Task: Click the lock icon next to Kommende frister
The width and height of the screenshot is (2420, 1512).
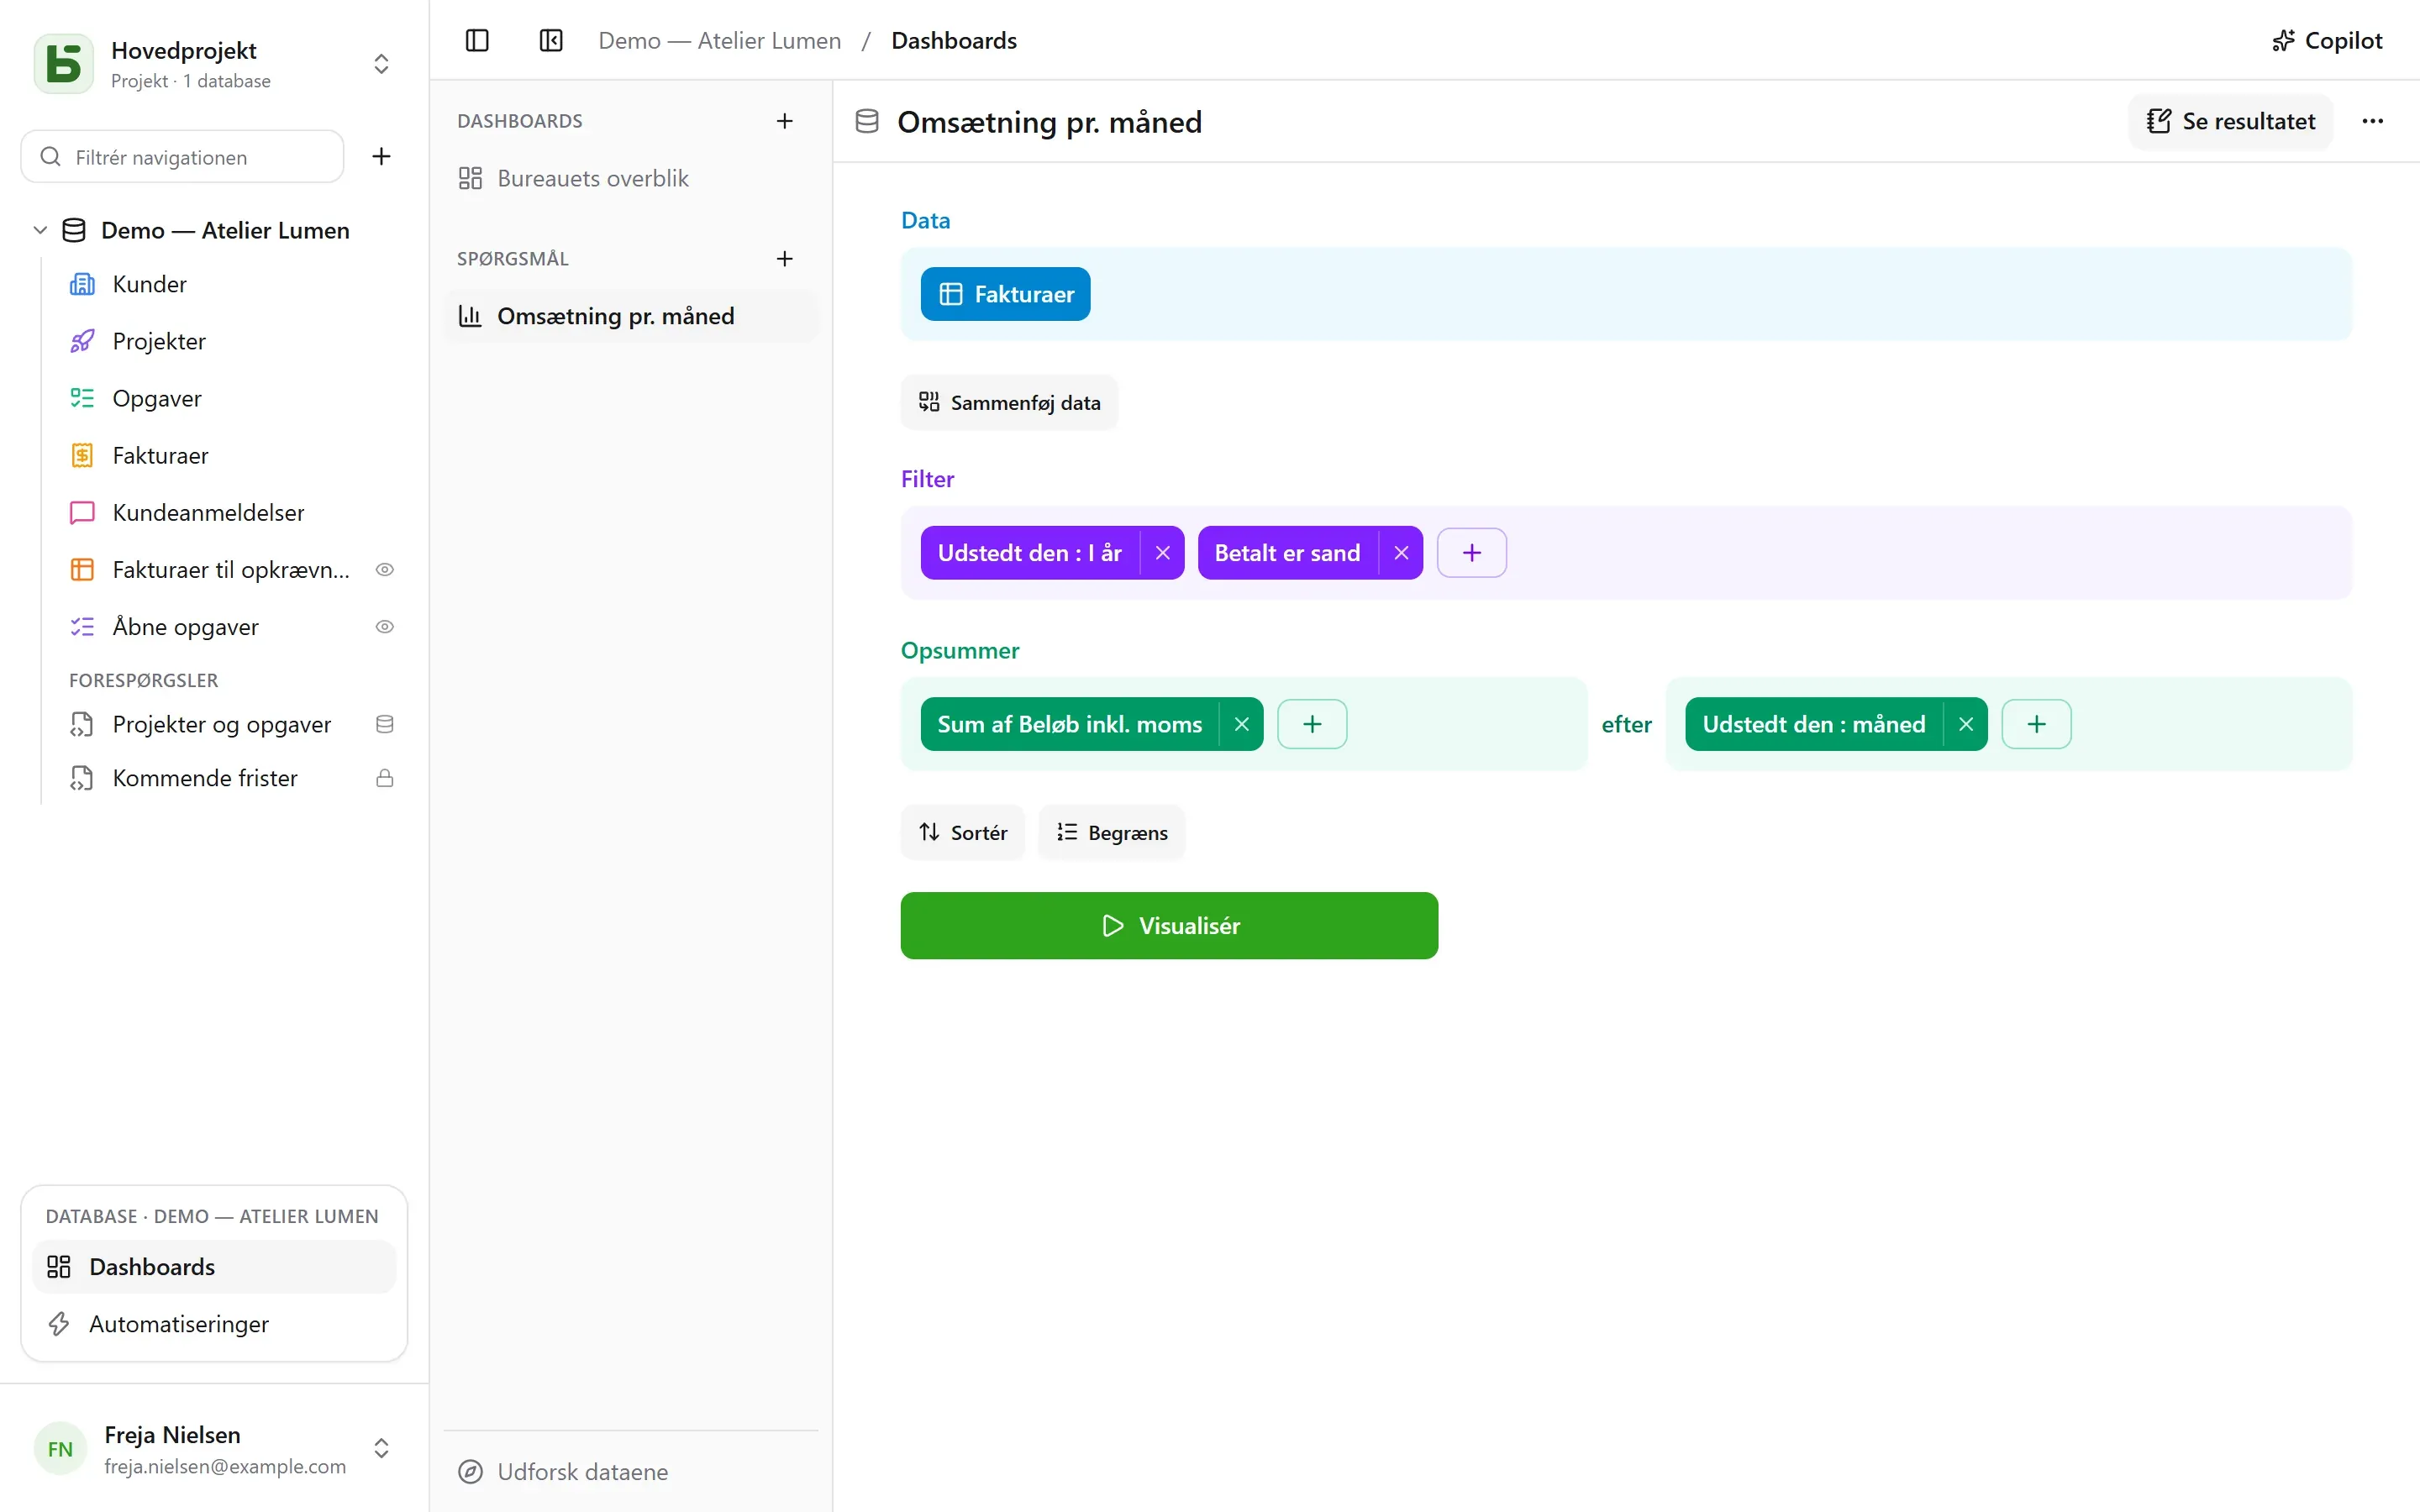Action: point(384,778)
